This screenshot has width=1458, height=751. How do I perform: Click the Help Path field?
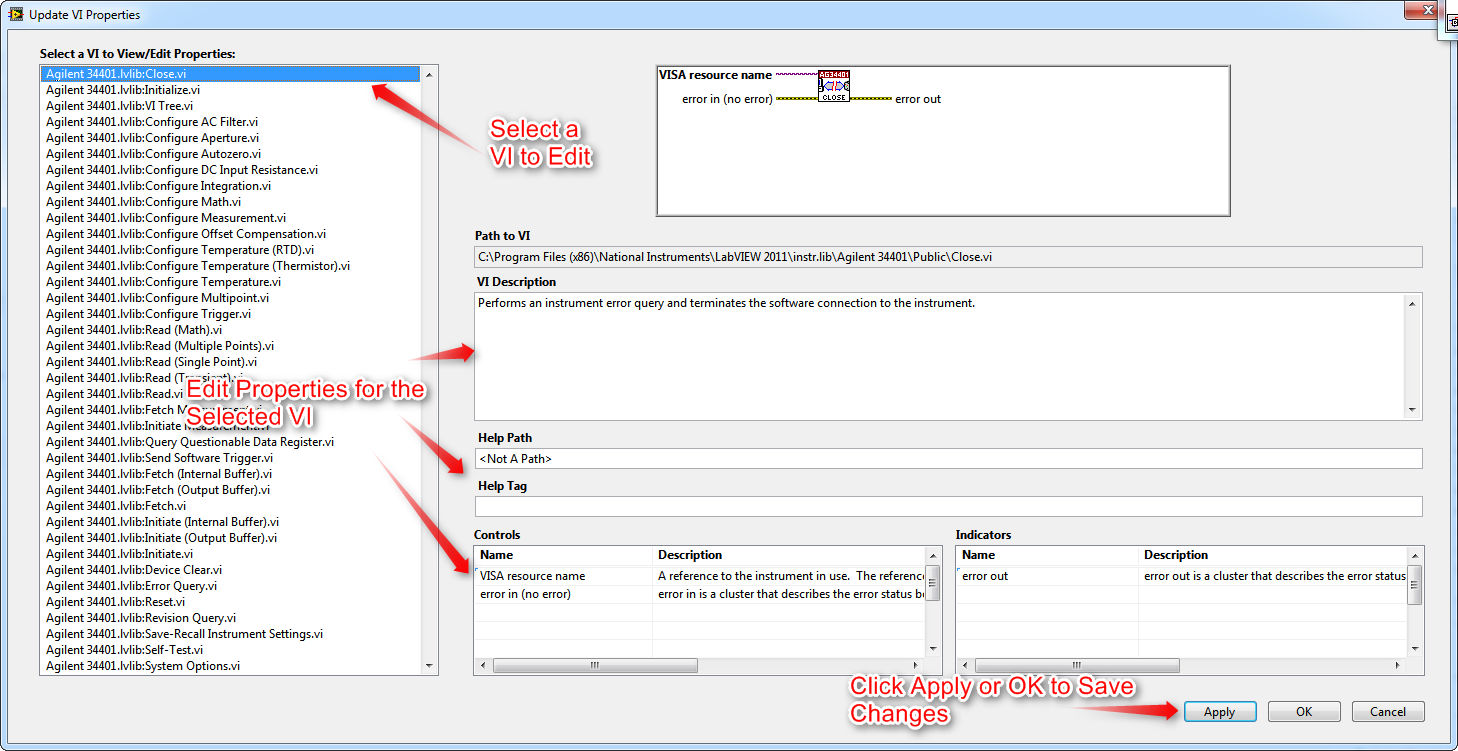click(x=948, y=459)
